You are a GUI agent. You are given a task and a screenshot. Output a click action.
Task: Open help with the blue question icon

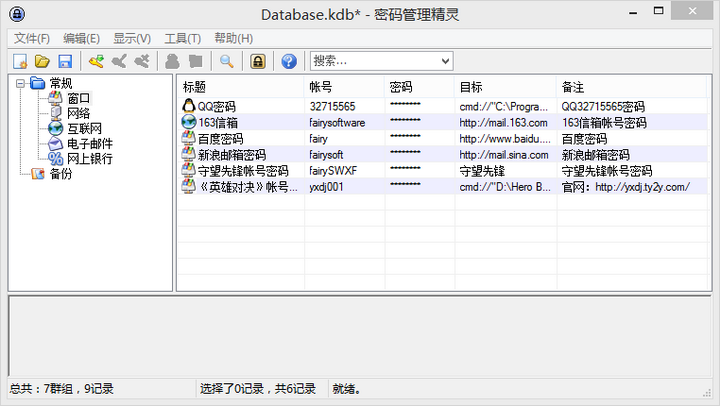click(289, 61)
